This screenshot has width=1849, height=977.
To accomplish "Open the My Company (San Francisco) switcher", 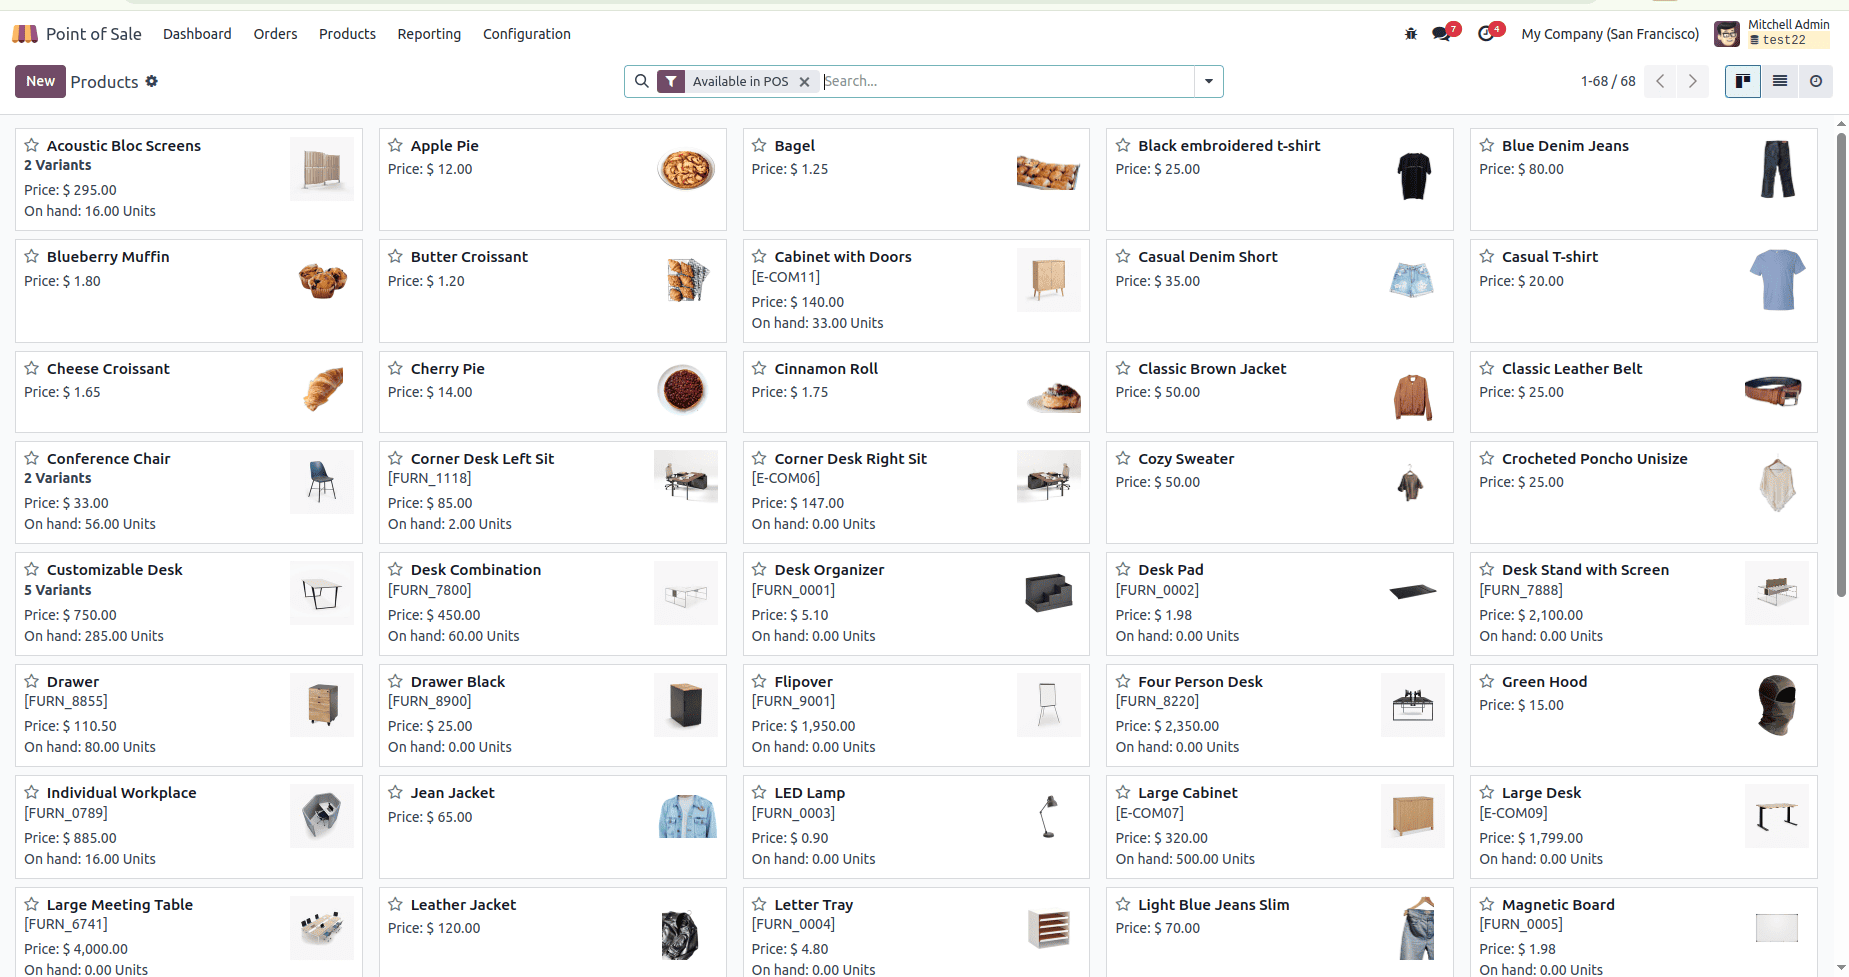I will click(1609, 34).
